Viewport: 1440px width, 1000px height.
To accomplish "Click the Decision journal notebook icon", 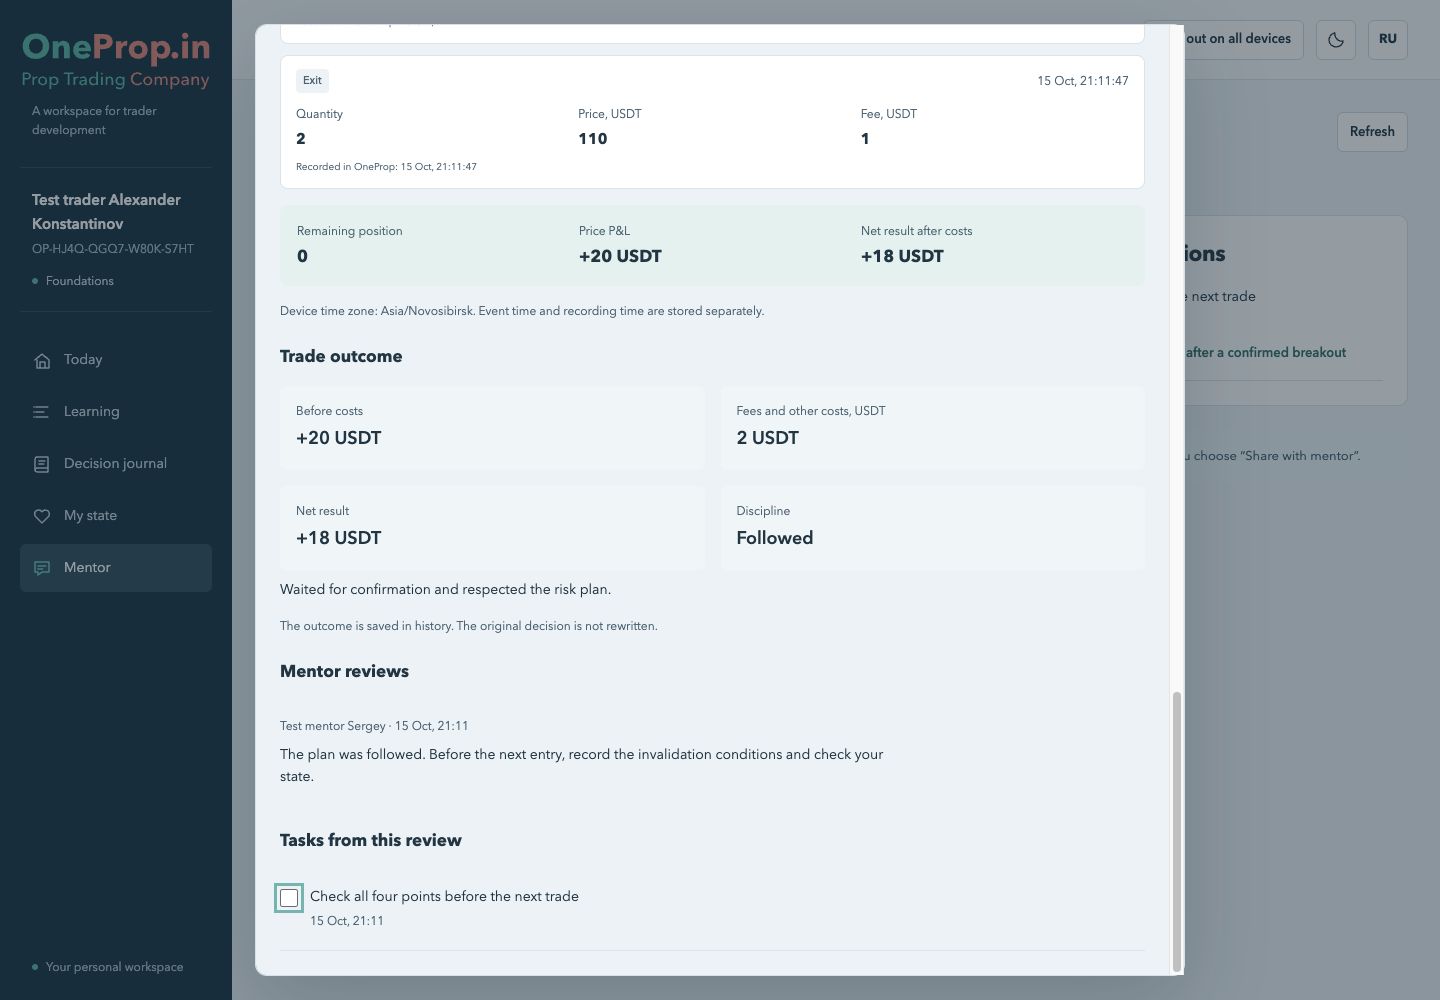I will [x=42, y=464].
